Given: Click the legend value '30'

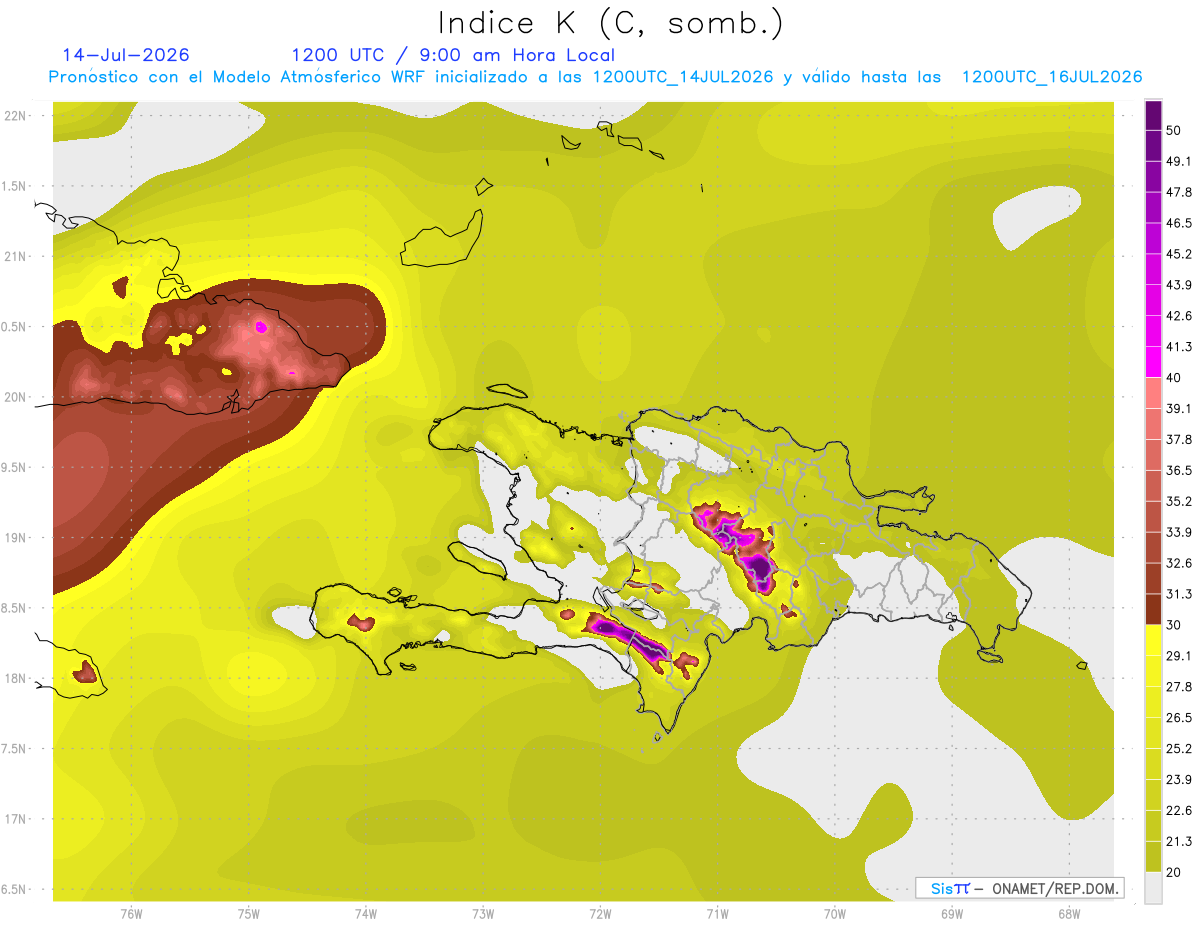Looking at the screenshot, I should point(1174,625).
